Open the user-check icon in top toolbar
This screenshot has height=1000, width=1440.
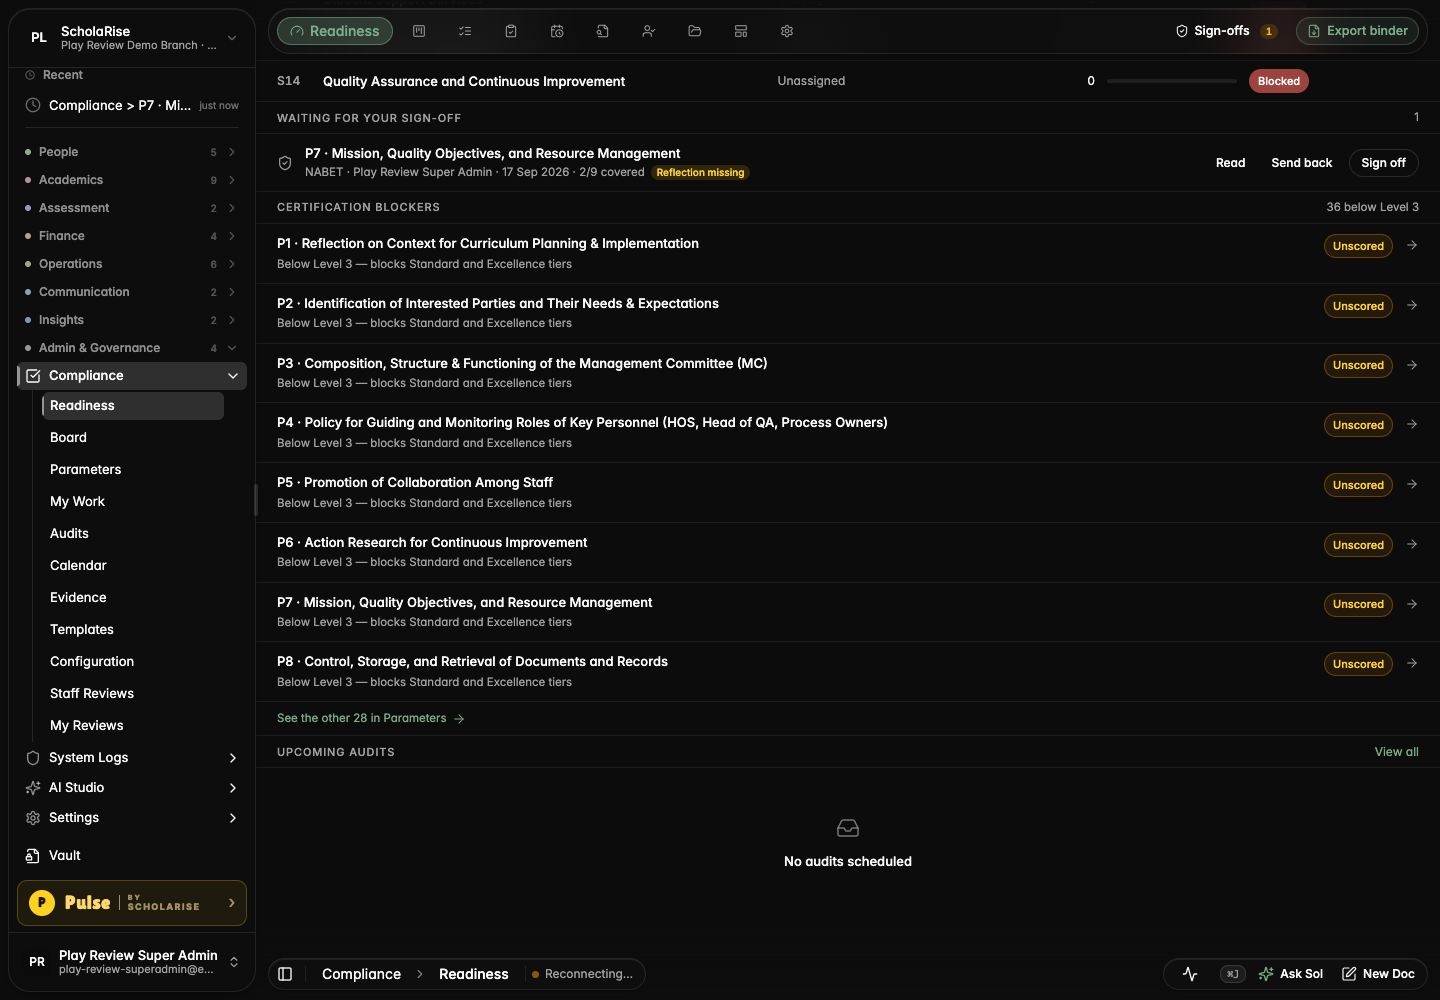coord(649,31)
